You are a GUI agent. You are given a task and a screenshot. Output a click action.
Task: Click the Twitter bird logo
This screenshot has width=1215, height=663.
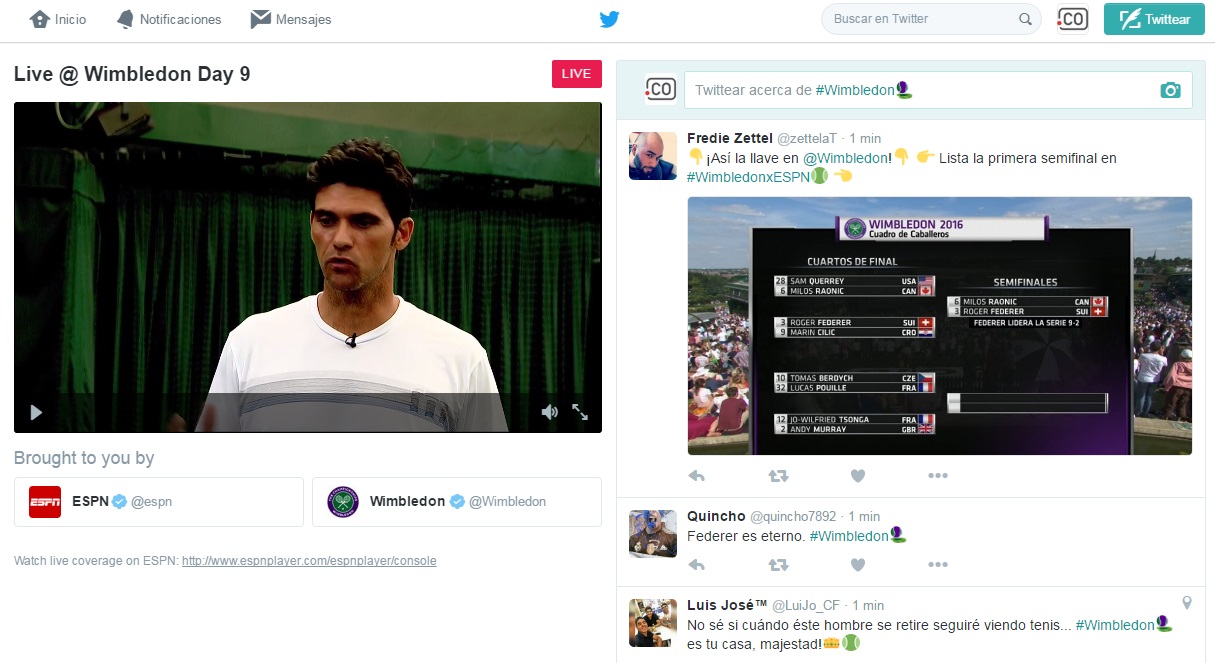[609, 19]
